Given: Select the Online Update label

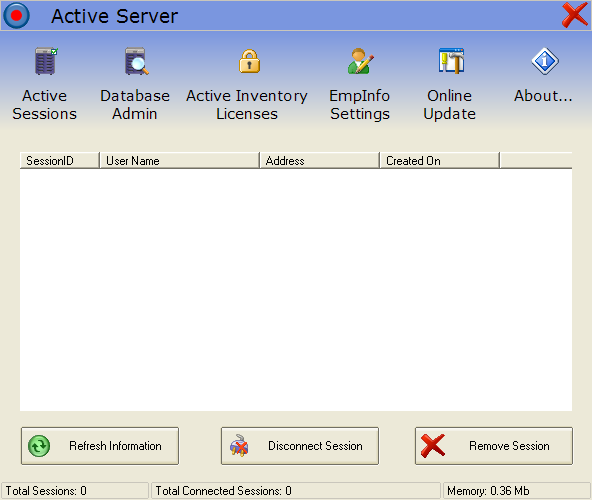Looking at the screenshot, I should [x=449, y=105].
